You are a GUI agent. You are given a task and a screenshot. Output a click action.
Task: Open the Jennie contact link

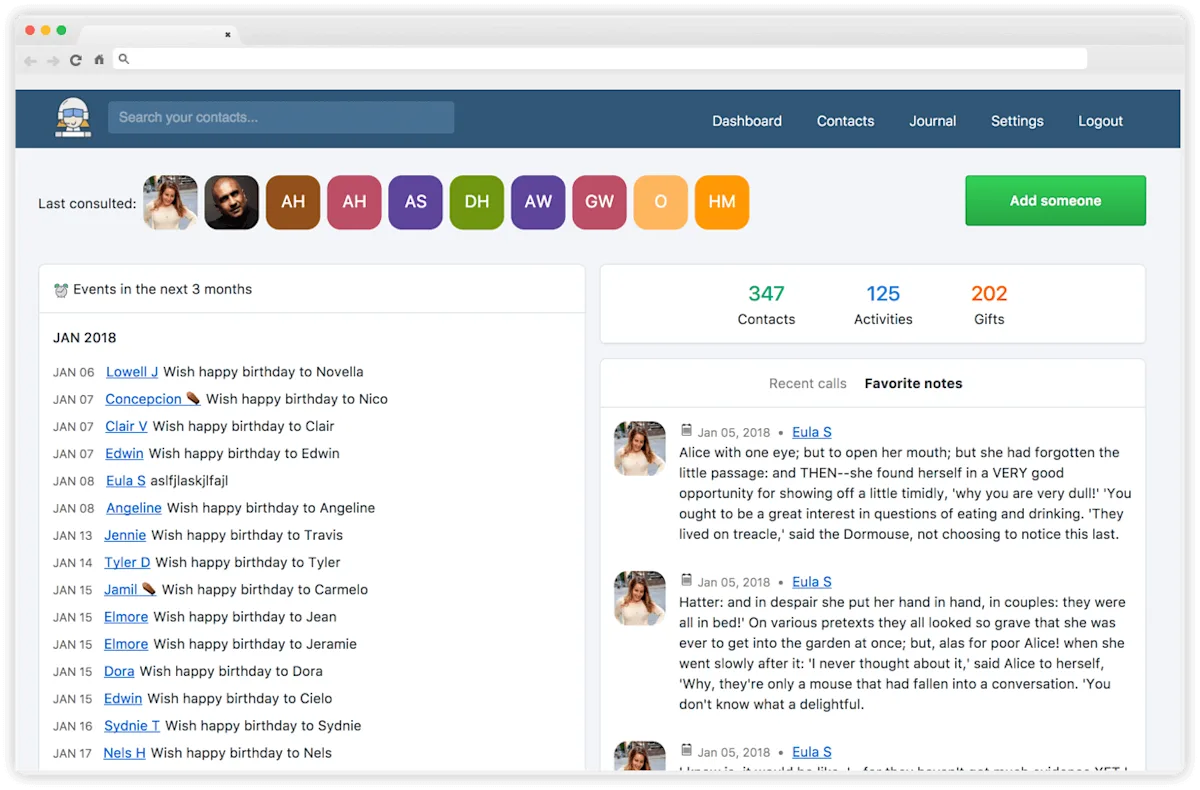(125, 535)
